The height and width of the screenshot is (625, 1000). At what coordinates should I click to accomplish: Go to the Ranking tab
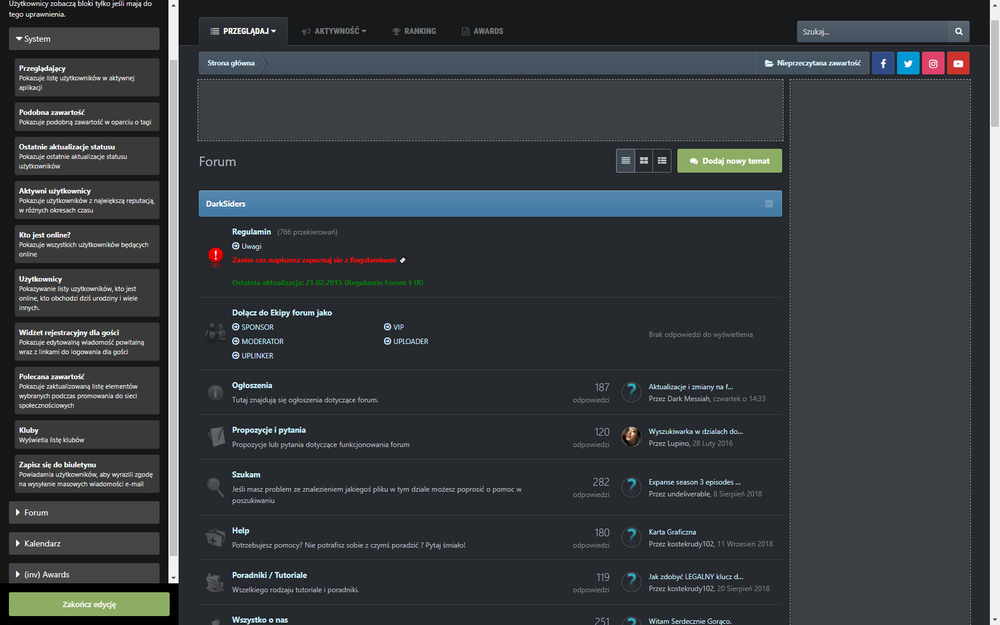click(x=413, y=31)
